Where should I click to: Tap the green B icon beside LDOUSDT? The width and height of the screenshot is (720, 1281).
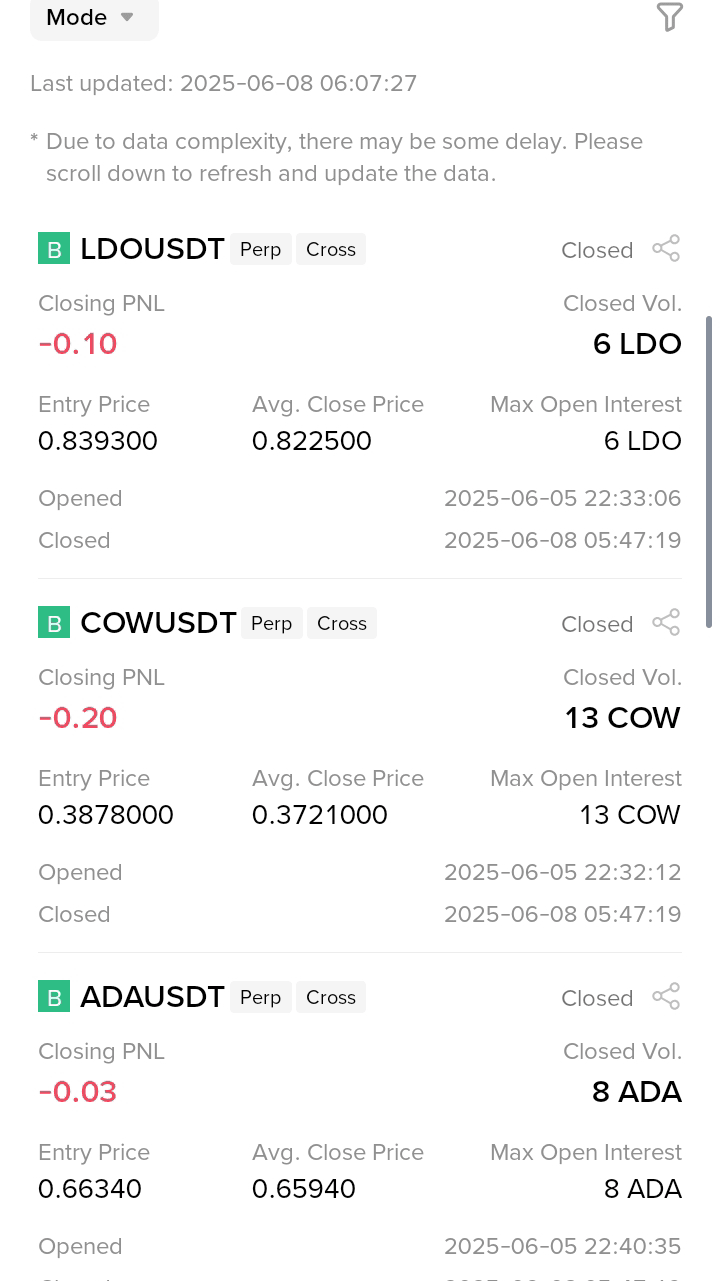(x=54, y=249)
